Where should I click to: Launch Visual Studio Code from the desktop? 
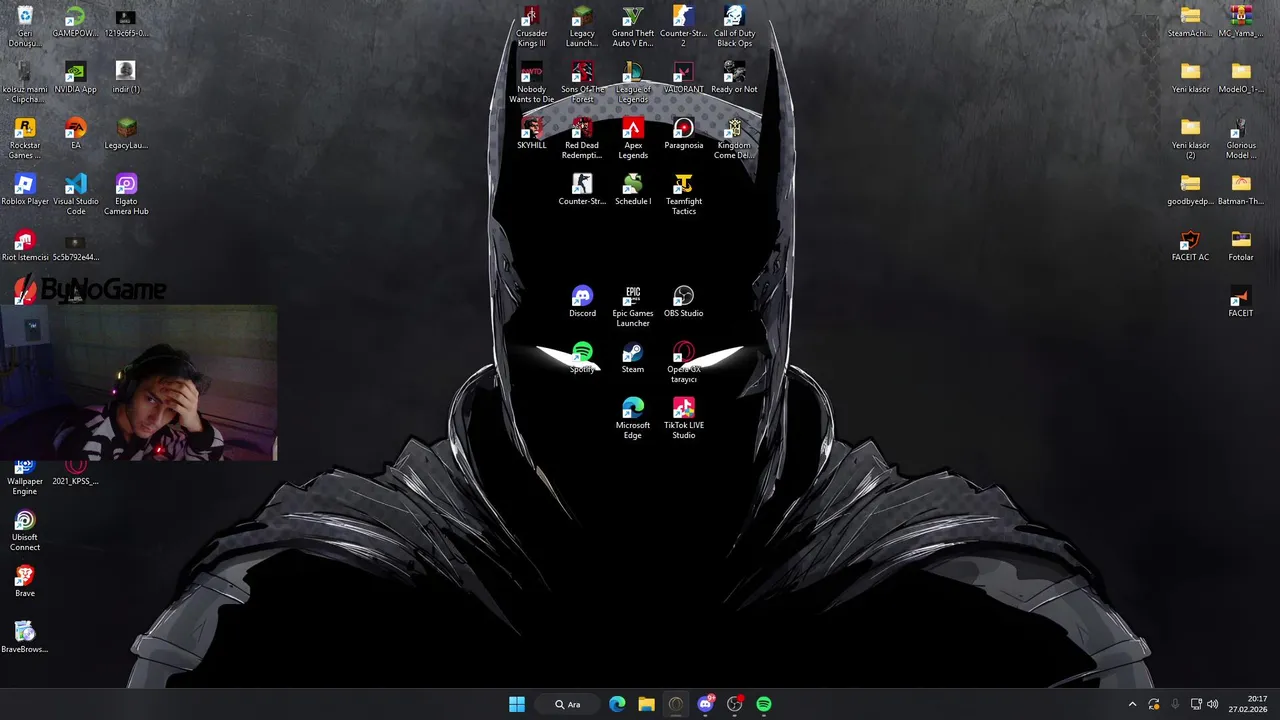click(x=75, y=194)
